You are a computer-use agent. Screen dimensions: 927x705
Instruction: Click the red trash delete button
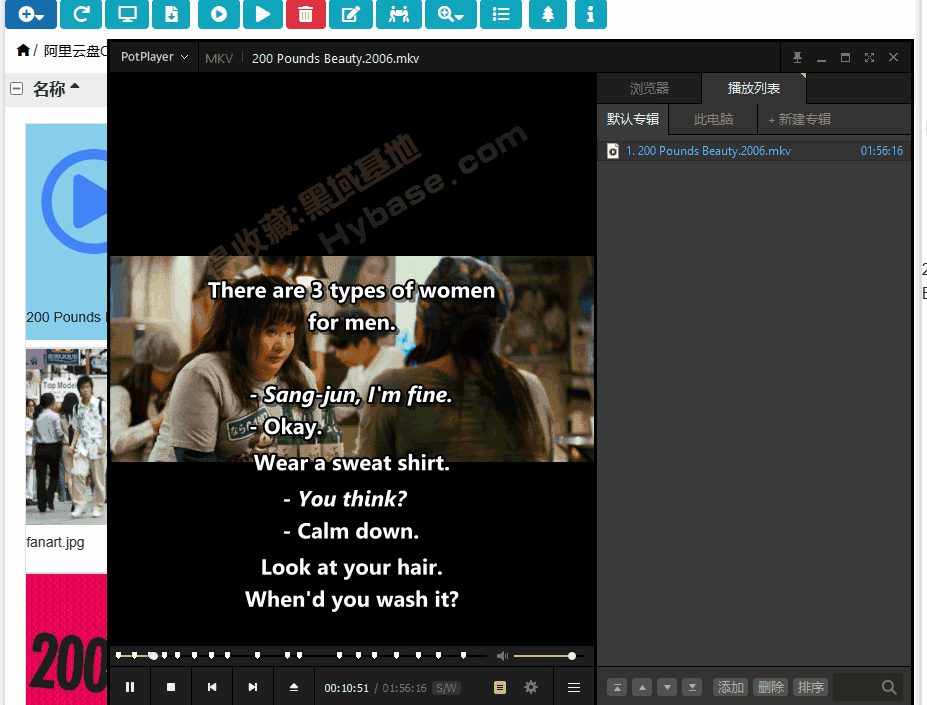[306, 14]
